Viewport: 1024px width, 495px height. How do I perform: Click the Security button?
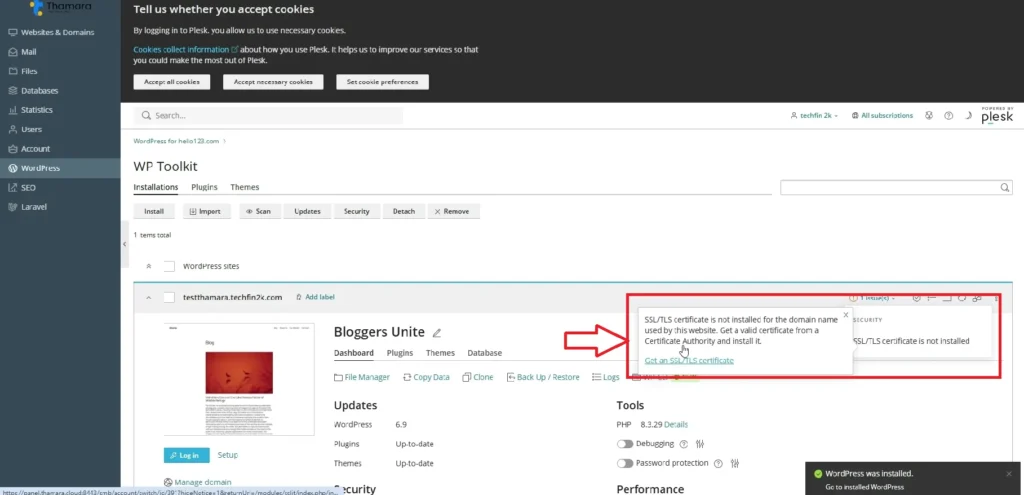coord(357,212)
